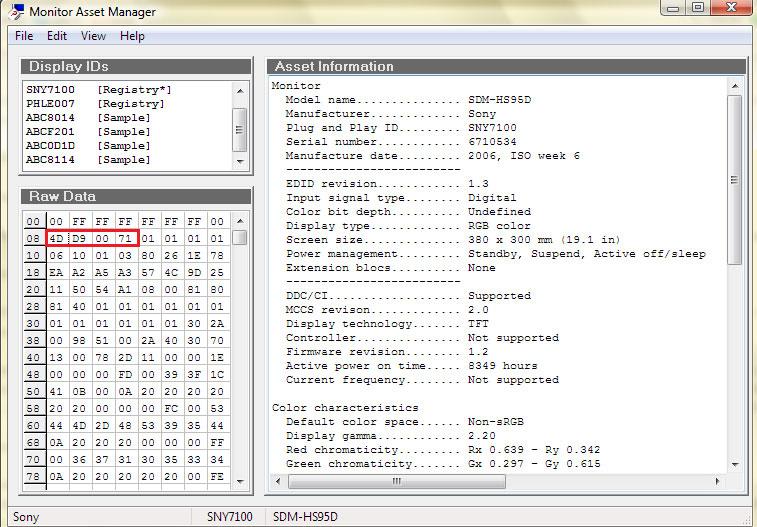
Task: Click Manufacture date 2006, ISO week 6
Action: tap(524, 156)
